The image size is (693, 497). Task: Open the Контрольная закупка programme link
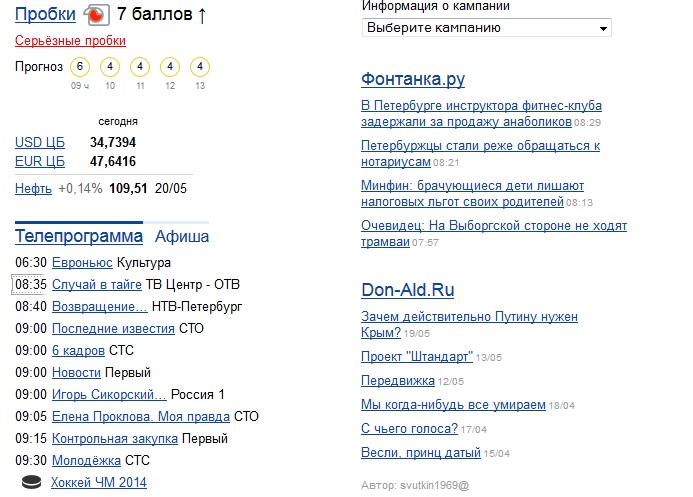point(114,439)
